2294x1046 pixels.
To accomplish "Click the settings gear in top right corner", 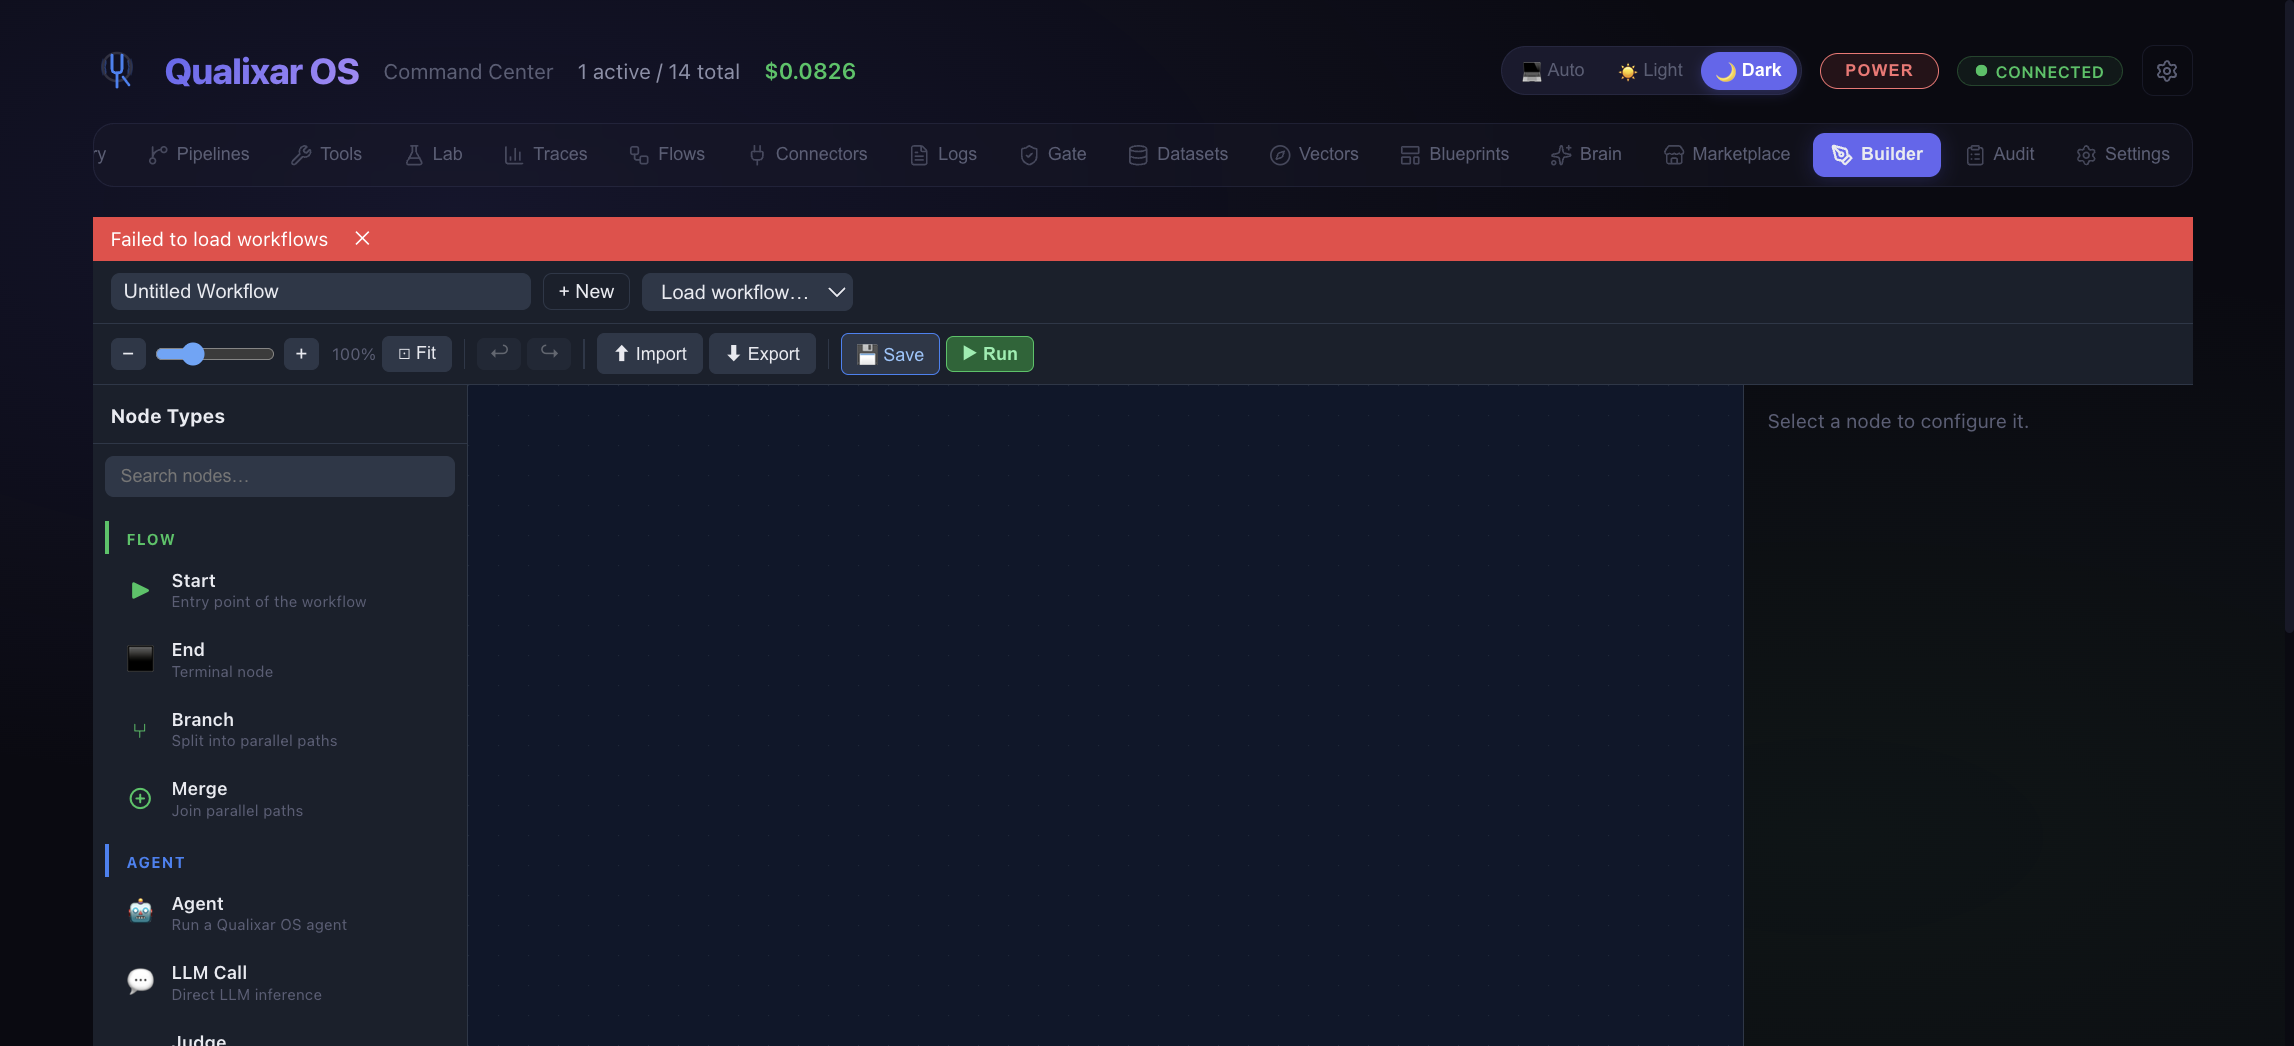I will point(2167,70).
